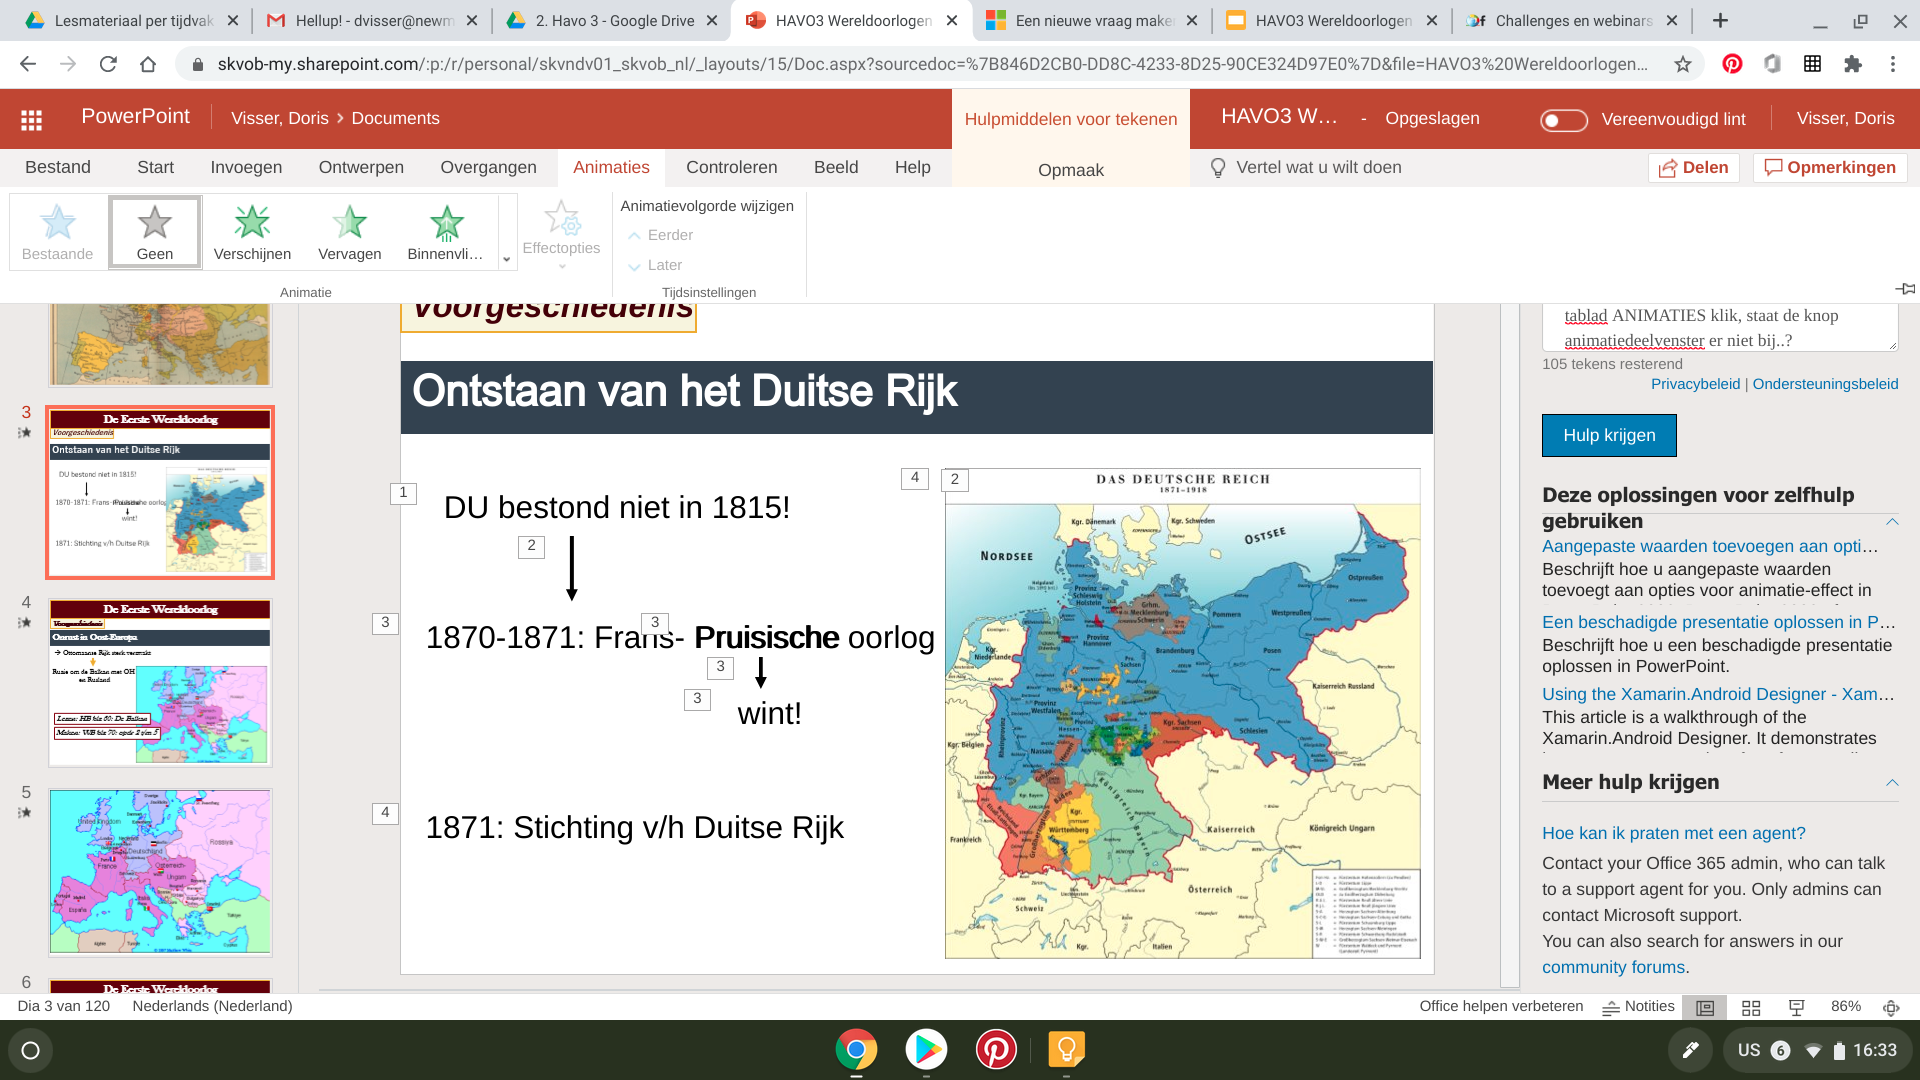1920x1080 pixels.
Task: Open the PowerPoint app launcher grid
Action: [31, 119]
